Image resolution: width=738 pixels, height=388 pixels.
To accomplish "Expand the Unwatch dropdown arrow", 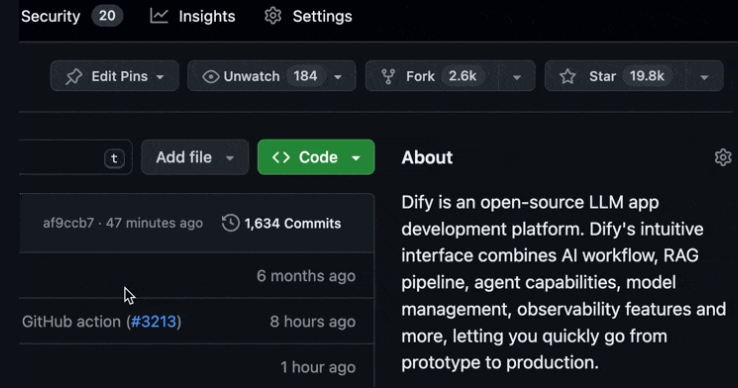I will click(x=338, y=76).
